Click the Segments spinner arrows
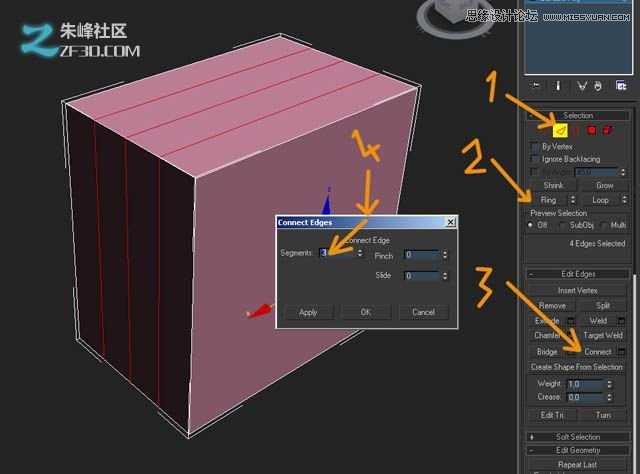This screenshot has width=640, height=474. [x=360, y=253]
